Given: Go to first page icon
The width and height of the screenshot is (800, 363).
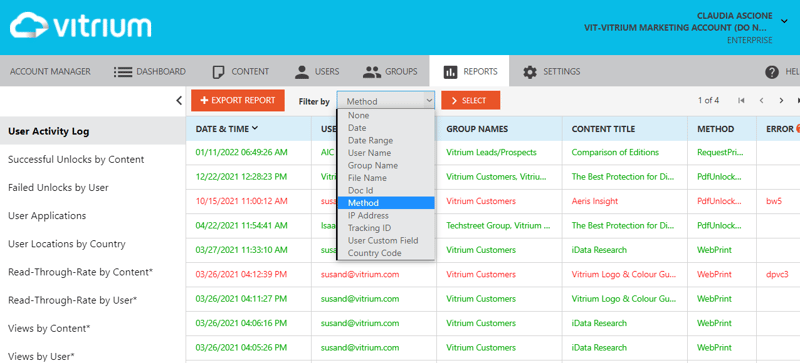Looking at the screenshot, I should pyautogui.click(x=741, y=101).
